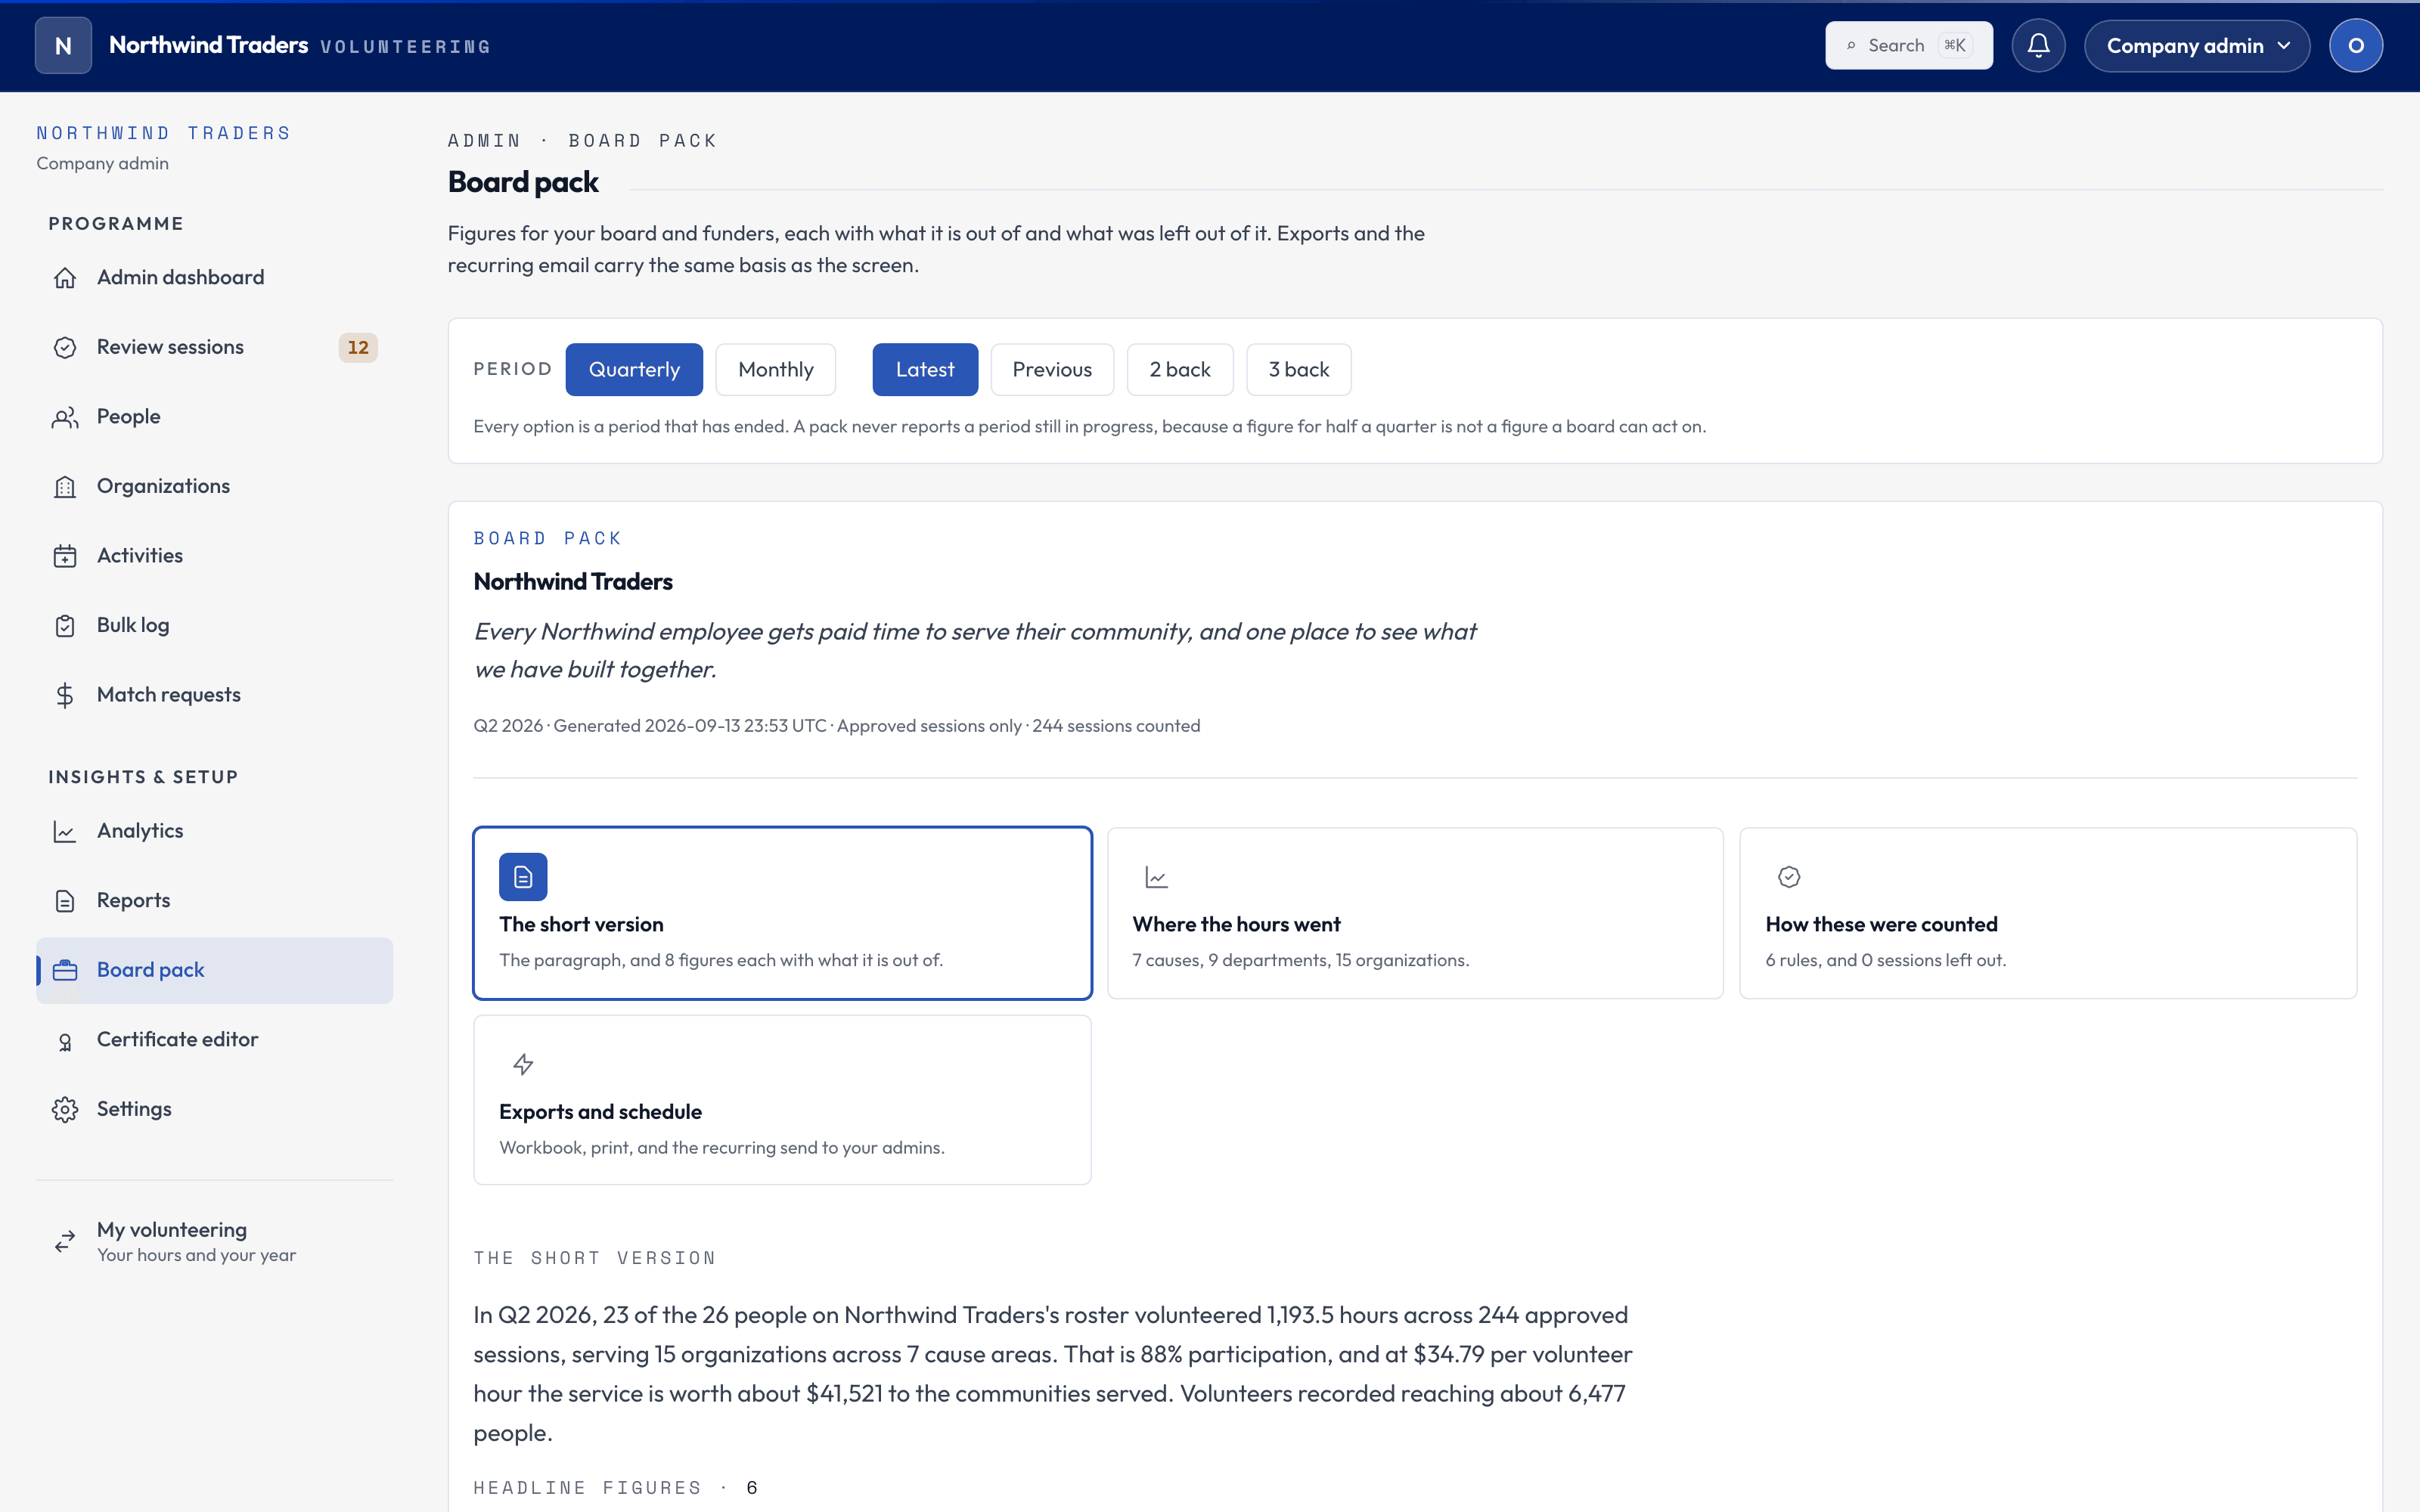Select the 3 back period option
The image size is (2420, 1512).
1298,370
